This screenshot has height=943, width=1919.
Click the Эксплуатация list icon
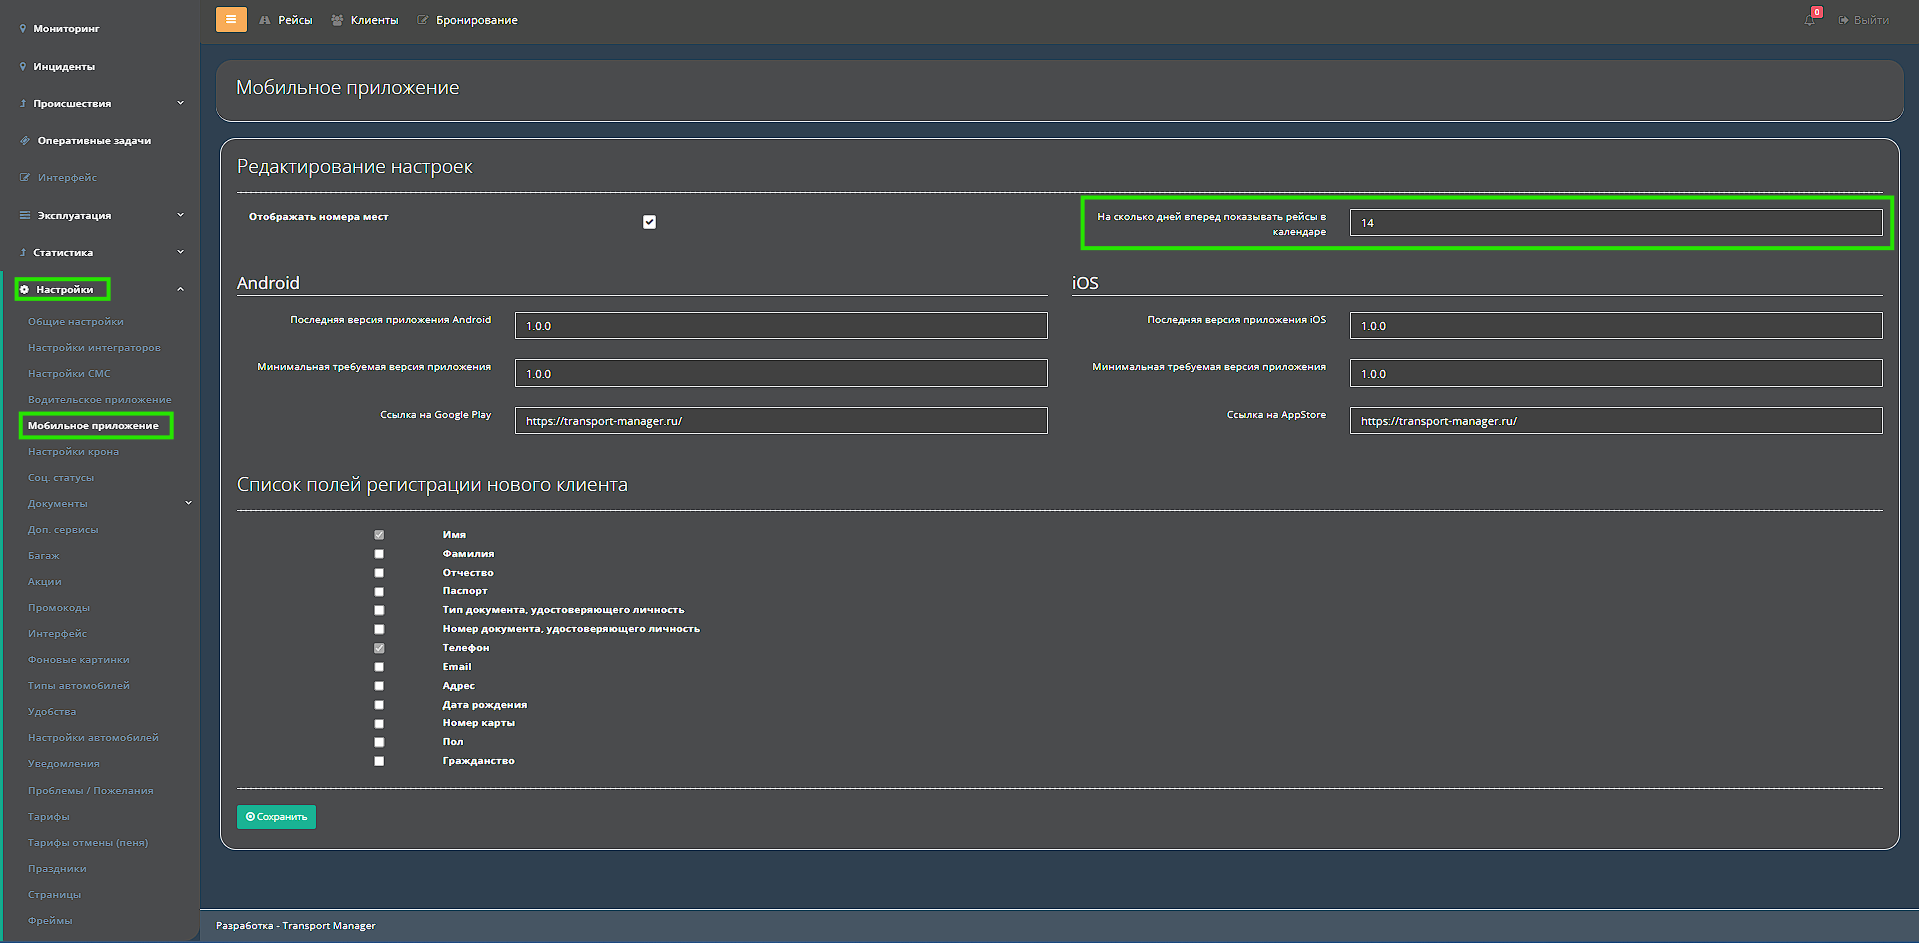pos(25,215)
